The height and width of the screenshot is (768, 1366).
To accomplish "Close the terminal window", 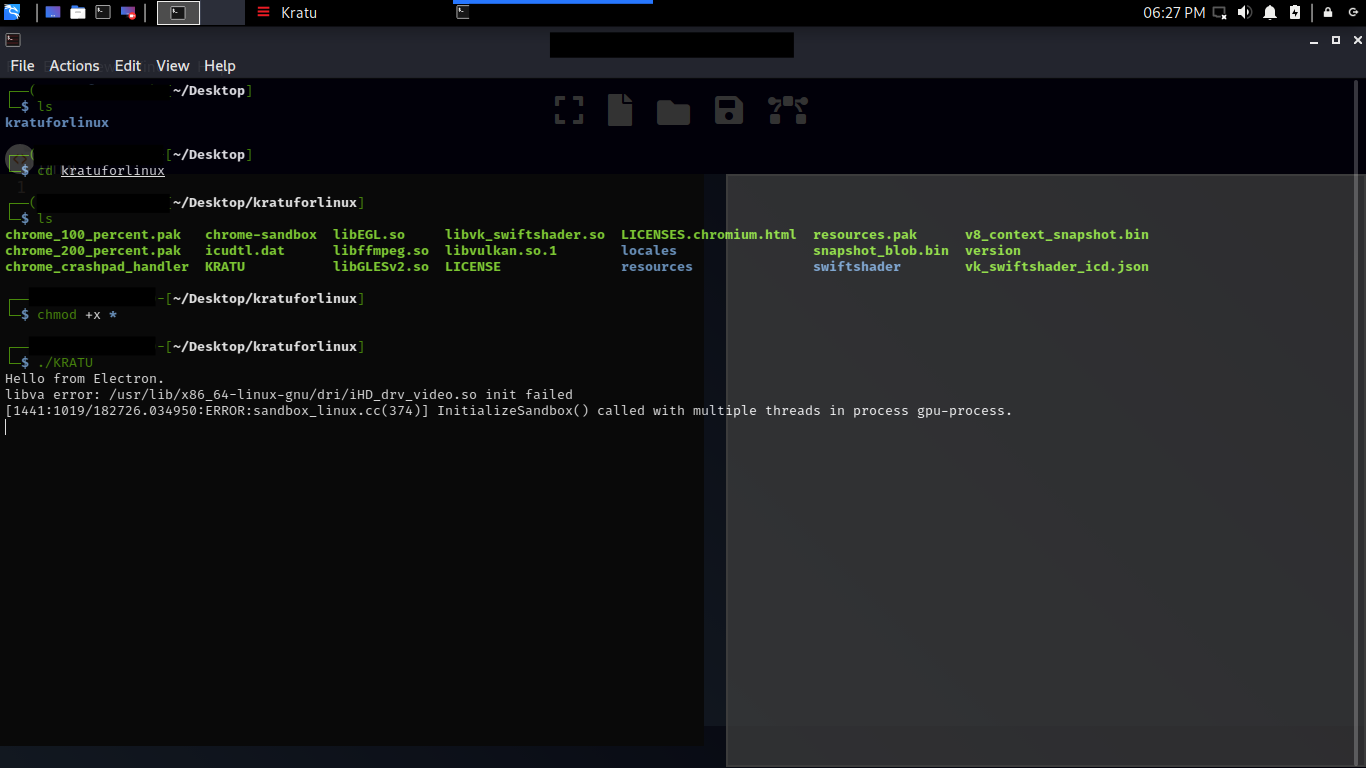I will [1357, 40].
